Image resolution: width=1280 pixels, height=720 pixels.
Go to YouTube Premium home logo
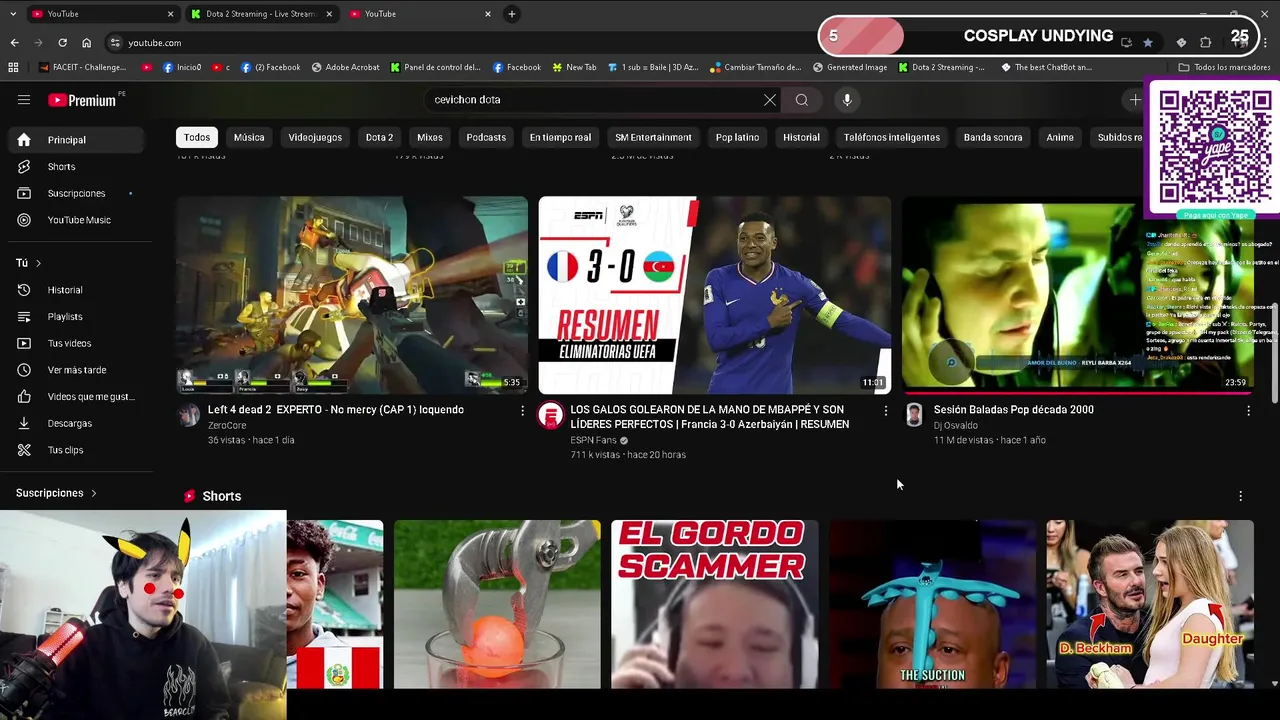82,100
